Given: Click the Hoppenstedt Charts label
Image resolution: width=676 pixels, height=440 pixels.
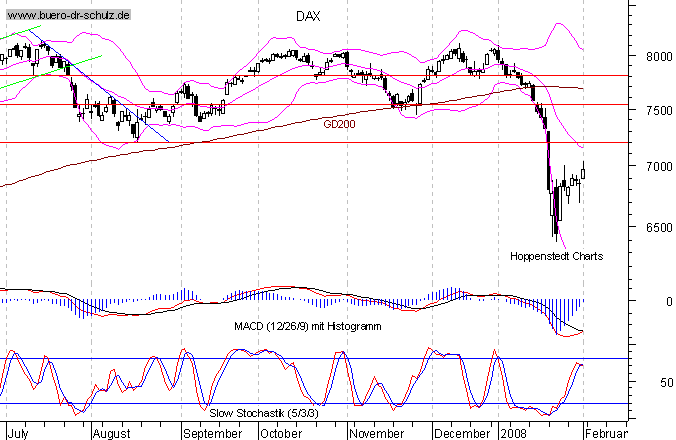Looking at the screenshot, I should [557, 256].
